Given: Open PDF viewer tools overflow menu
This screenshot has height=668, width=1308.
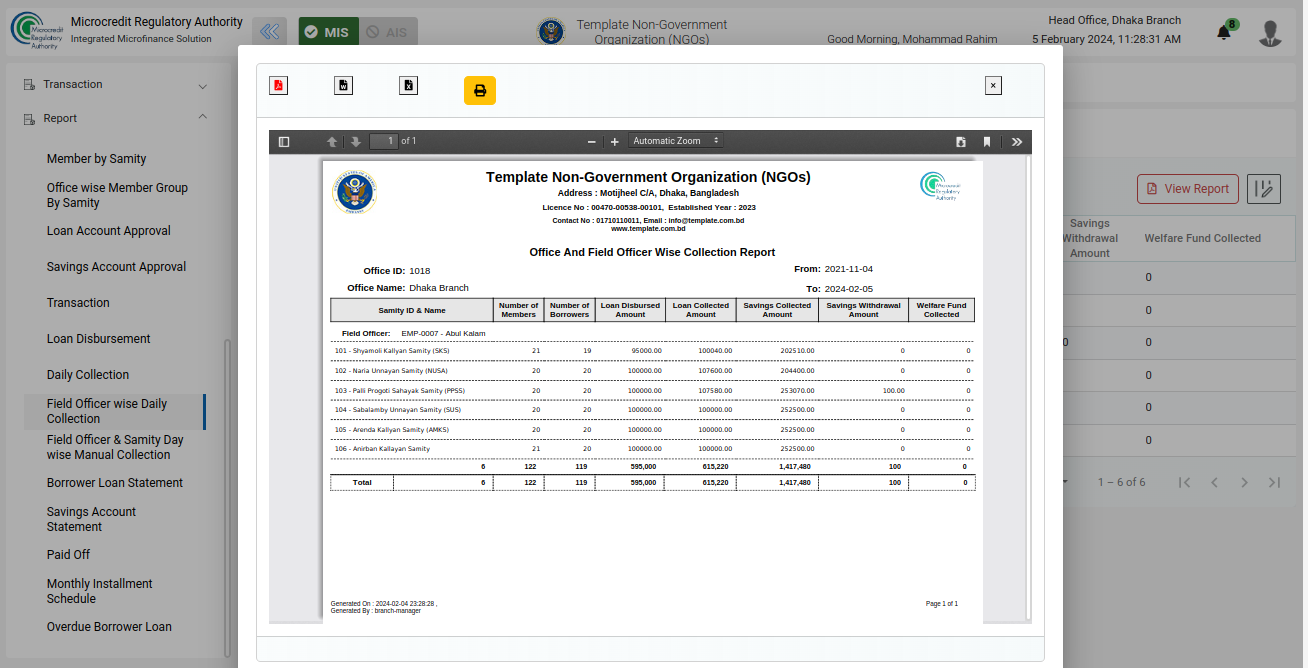Looking at the screenshot, I should pos(1017,142).
